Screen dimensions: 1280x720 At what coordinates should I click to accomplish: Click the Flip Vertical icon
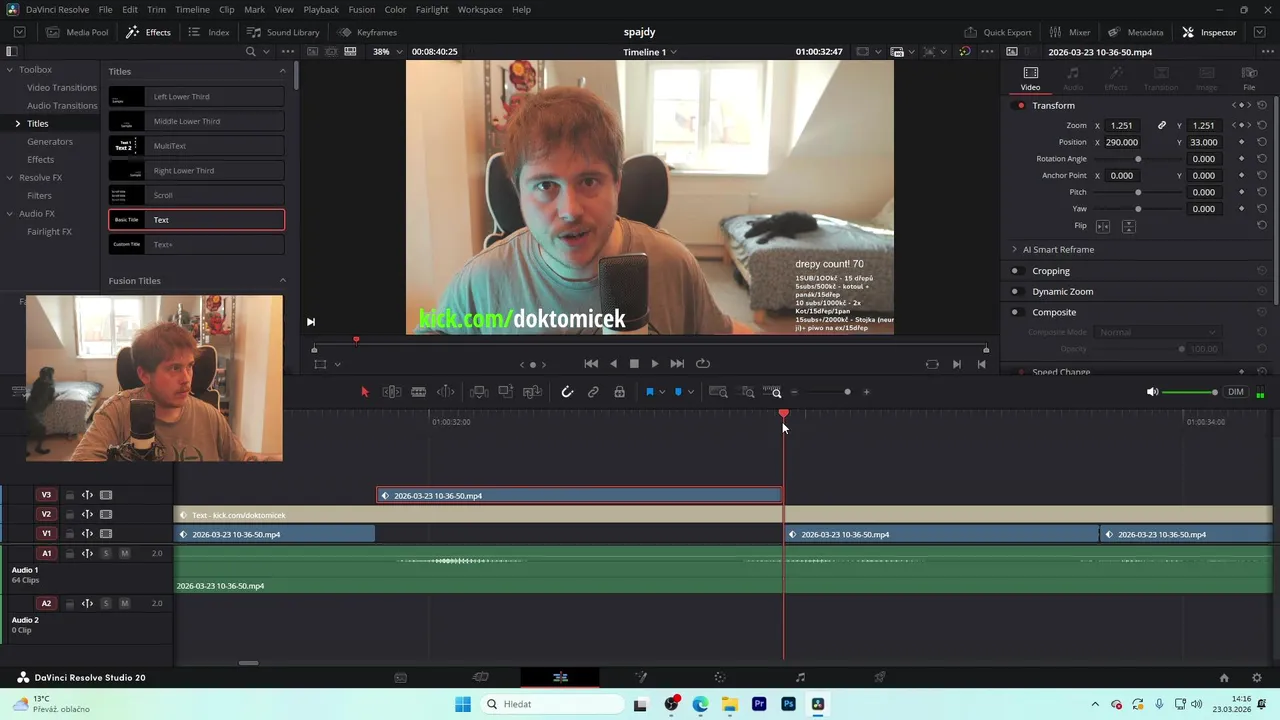1128,226
